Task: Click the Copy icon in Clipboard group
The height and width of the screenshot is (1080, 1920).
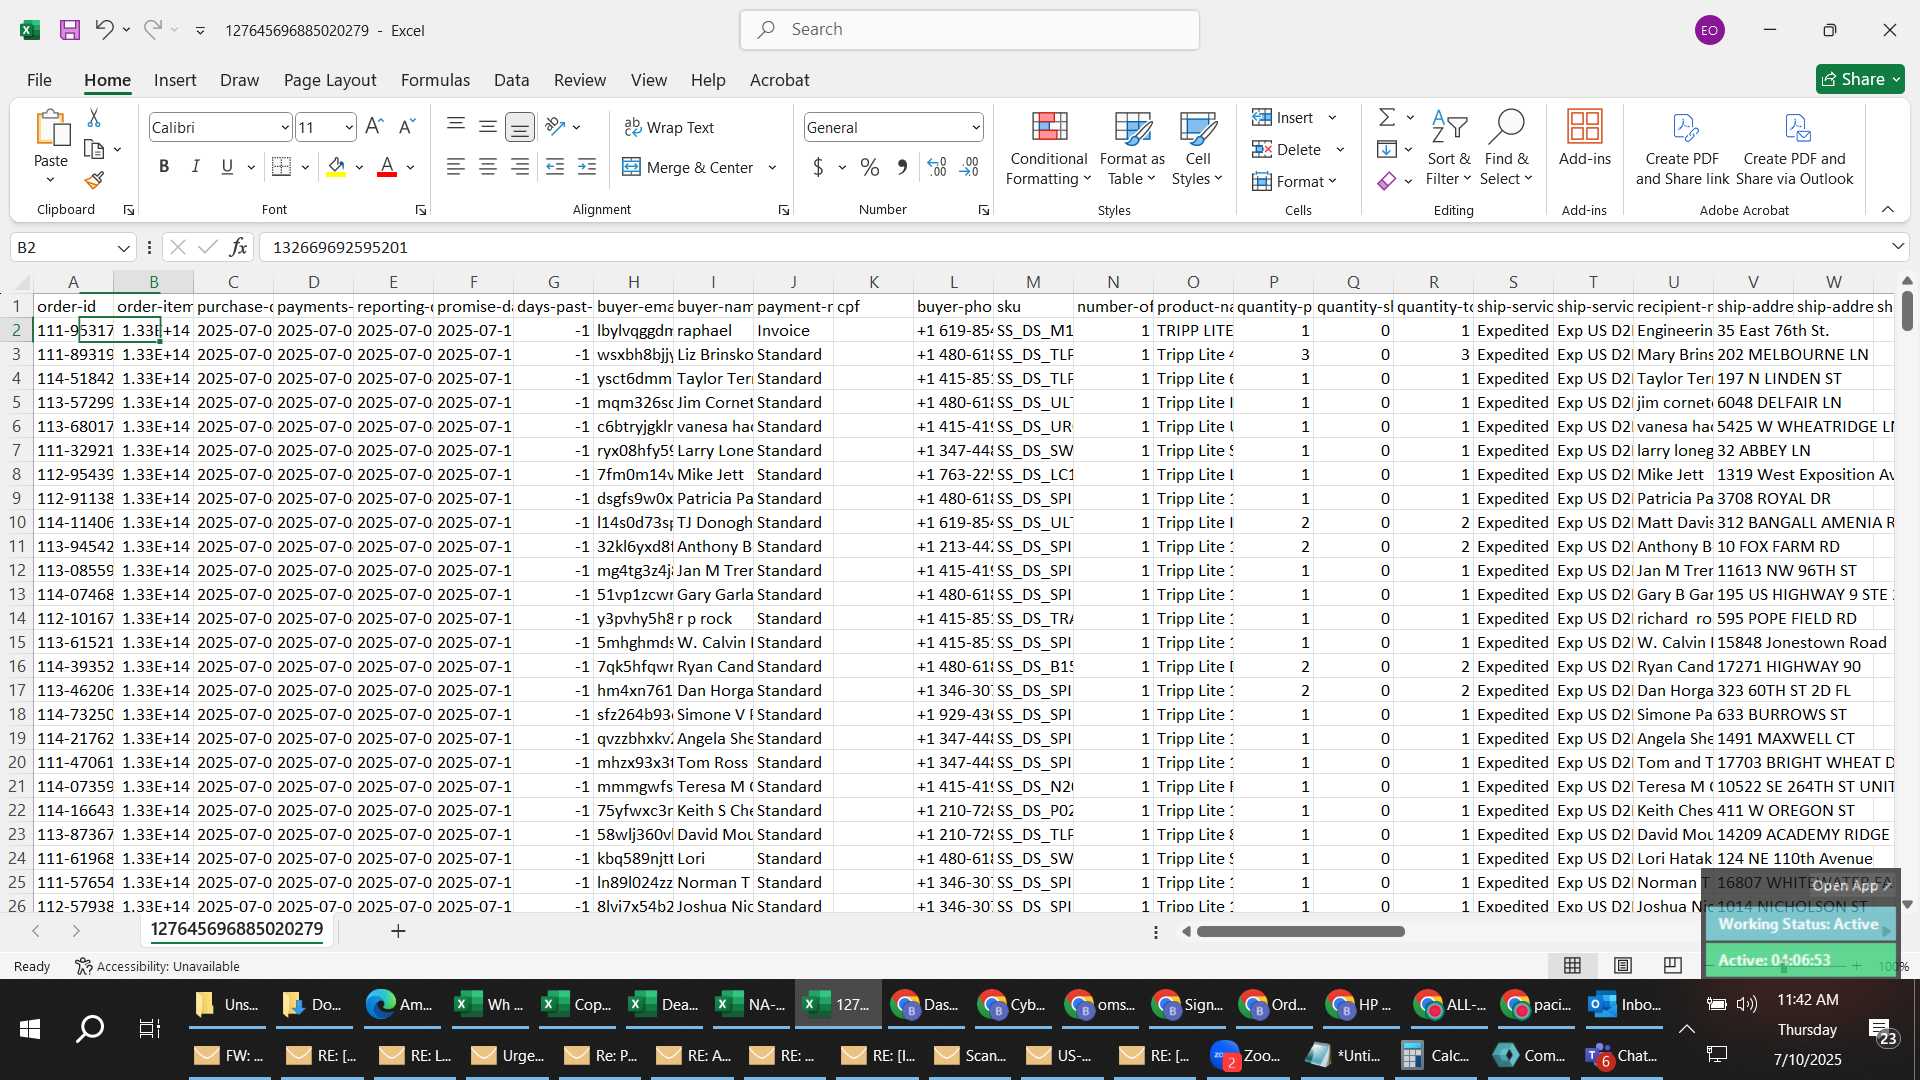Action: [94, 149]
